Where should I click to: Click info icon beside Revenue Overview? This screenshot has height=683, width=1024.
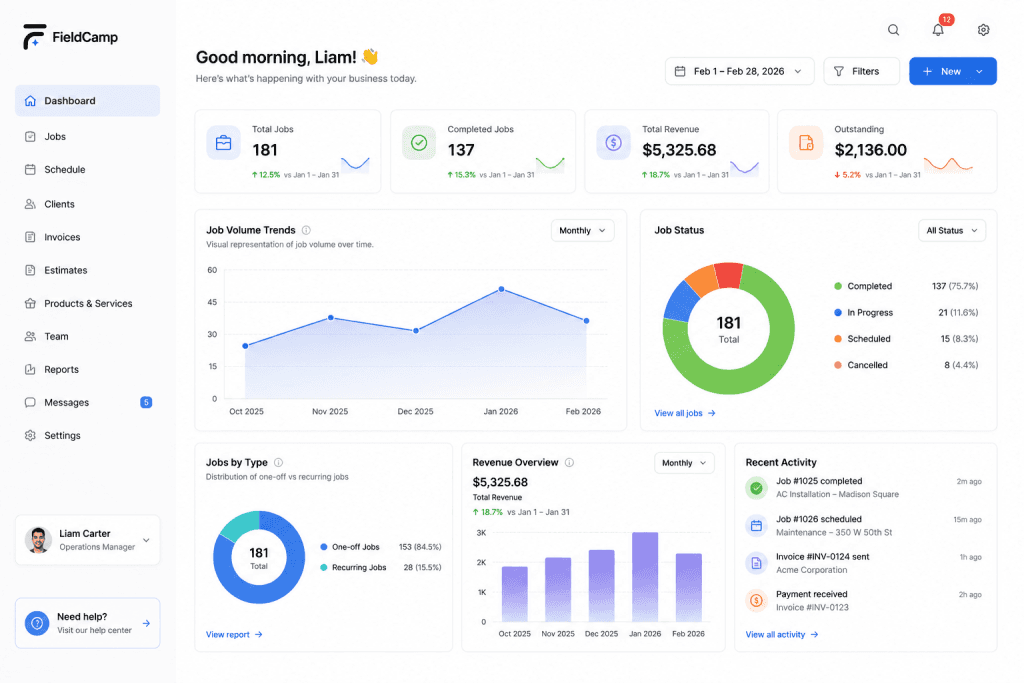click(x=569, y=462)
